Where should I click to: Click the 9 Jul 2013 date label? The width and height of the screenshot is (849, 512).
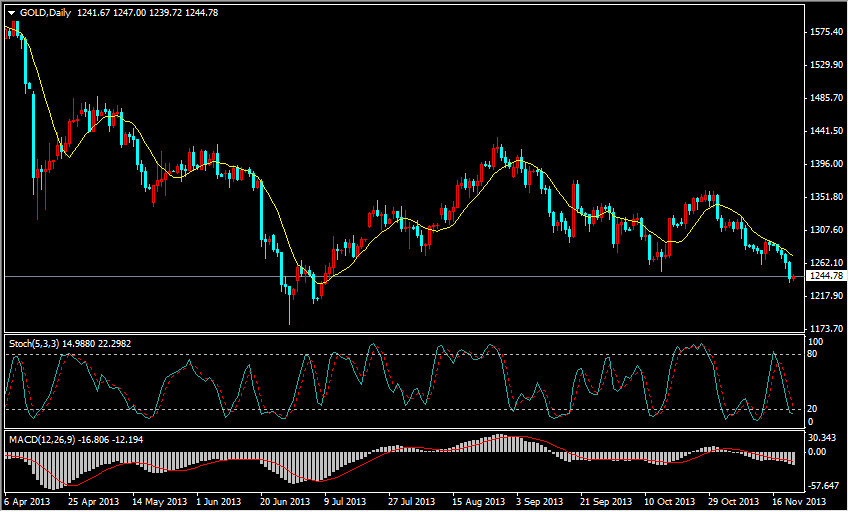click(345, 502)
